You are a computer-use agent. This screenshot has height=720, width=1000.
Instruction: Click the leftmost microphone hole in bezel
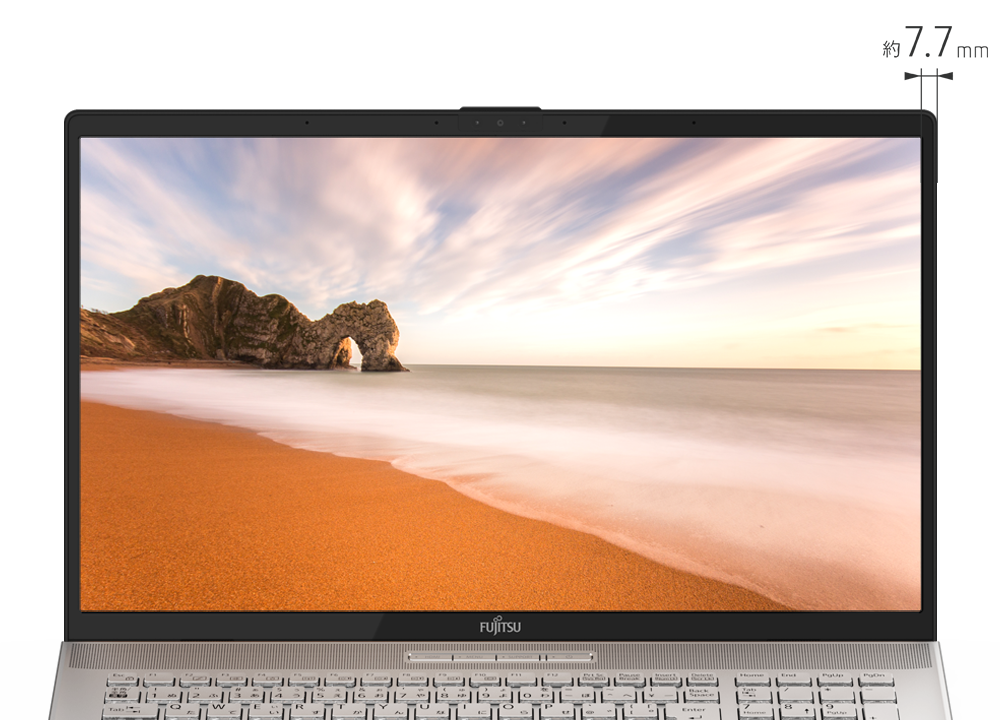[306, 123]
